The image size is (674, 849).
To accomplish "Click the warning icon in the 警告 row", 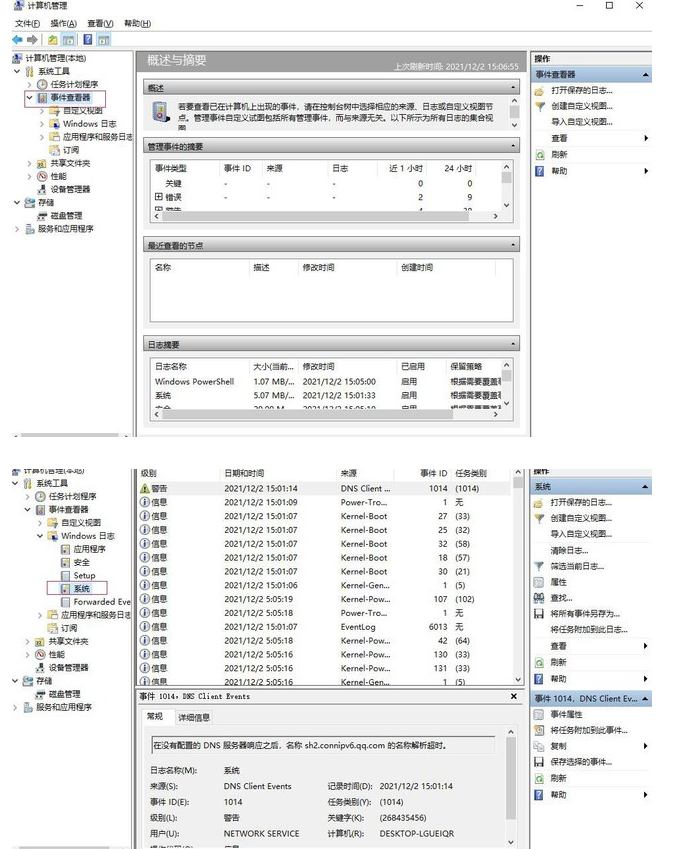I will [x=145, y=488].
